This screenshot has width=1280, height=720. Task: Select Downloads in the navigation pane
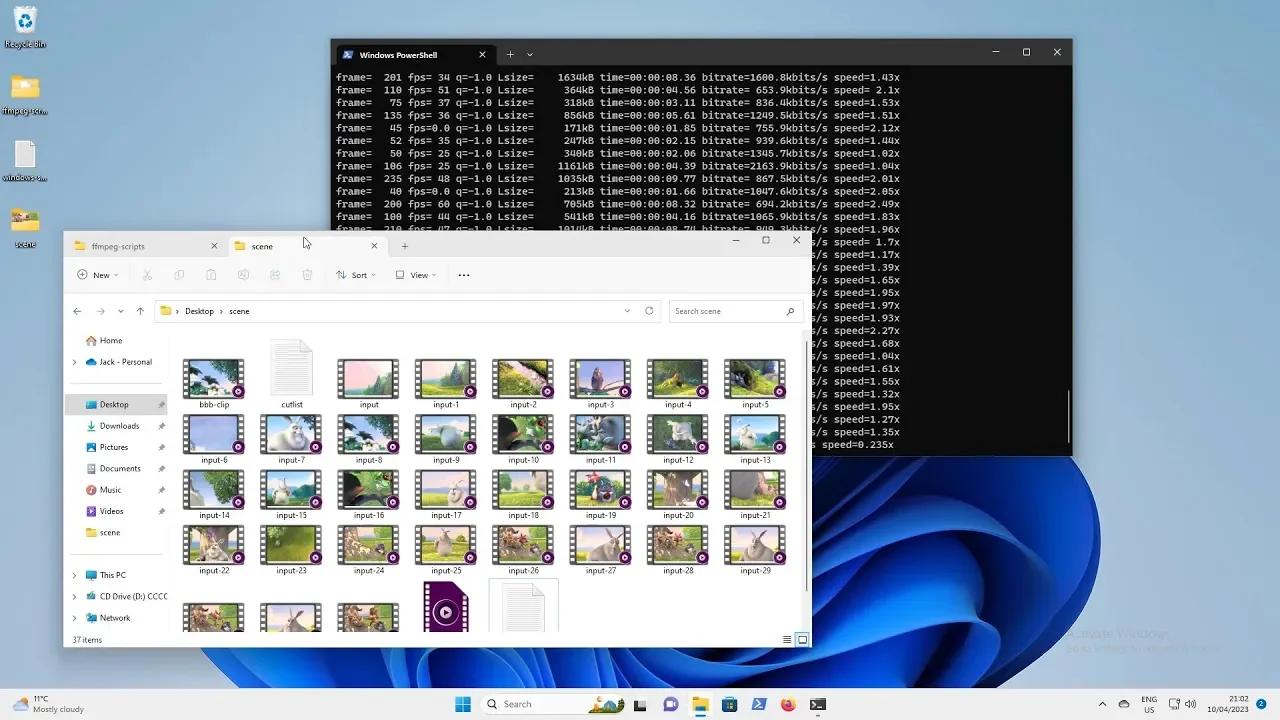pyautogui.click(x=119, y=426)
